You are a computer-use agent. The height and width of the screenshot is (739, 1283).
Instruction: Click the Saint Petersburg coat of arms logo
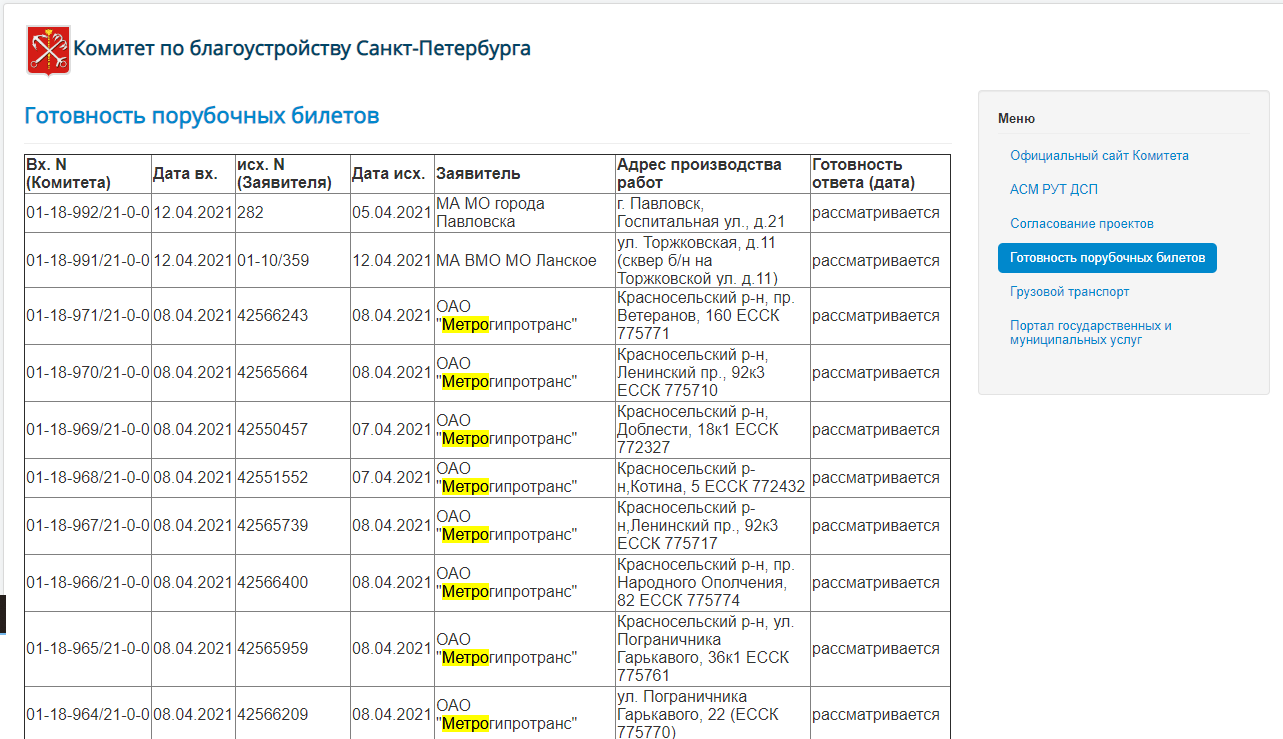48,51
